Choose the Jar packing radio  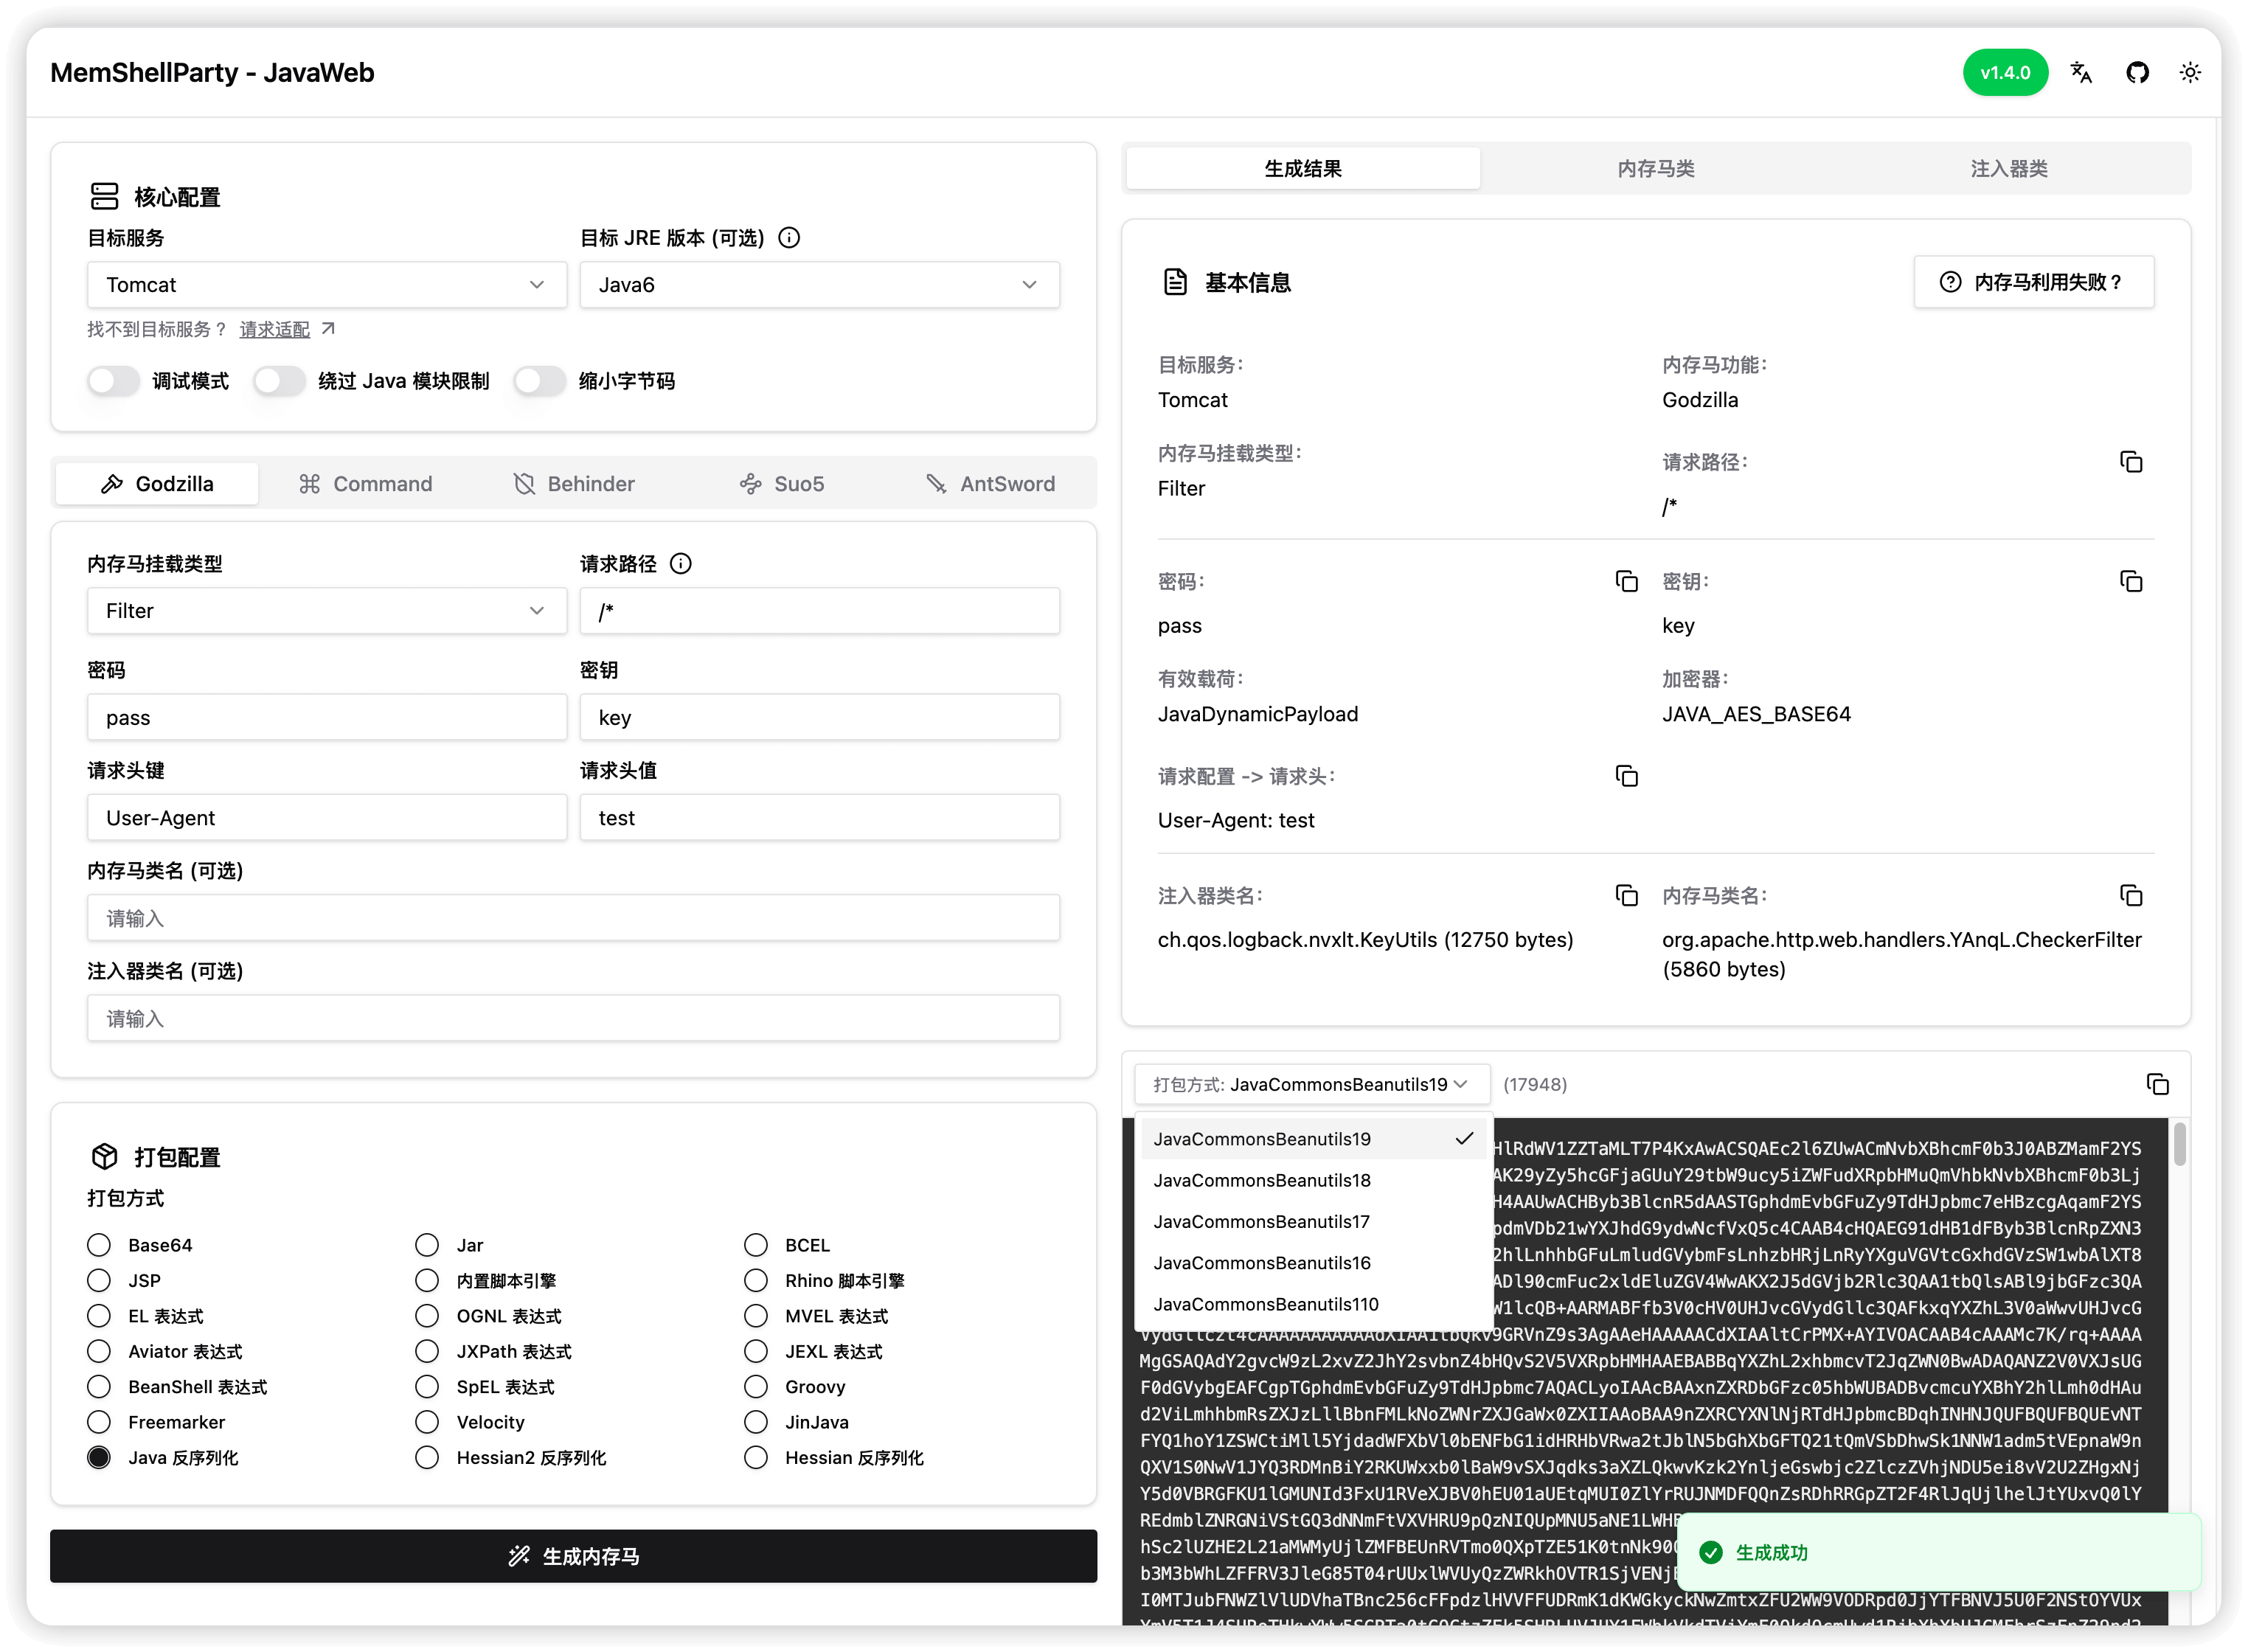pos(427,1246)
